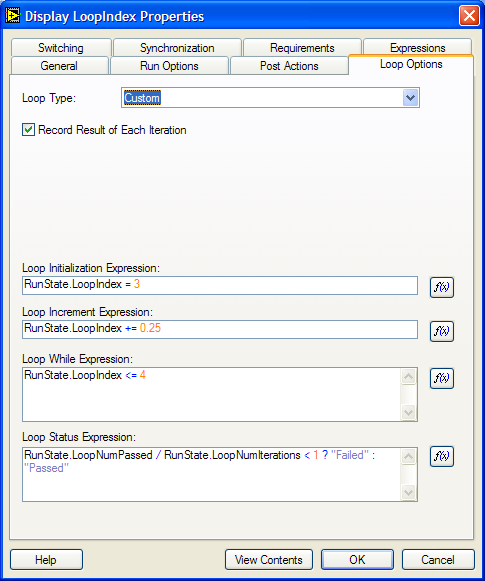Open f(x) browser for Loop Status Expression

coord(442,456)
